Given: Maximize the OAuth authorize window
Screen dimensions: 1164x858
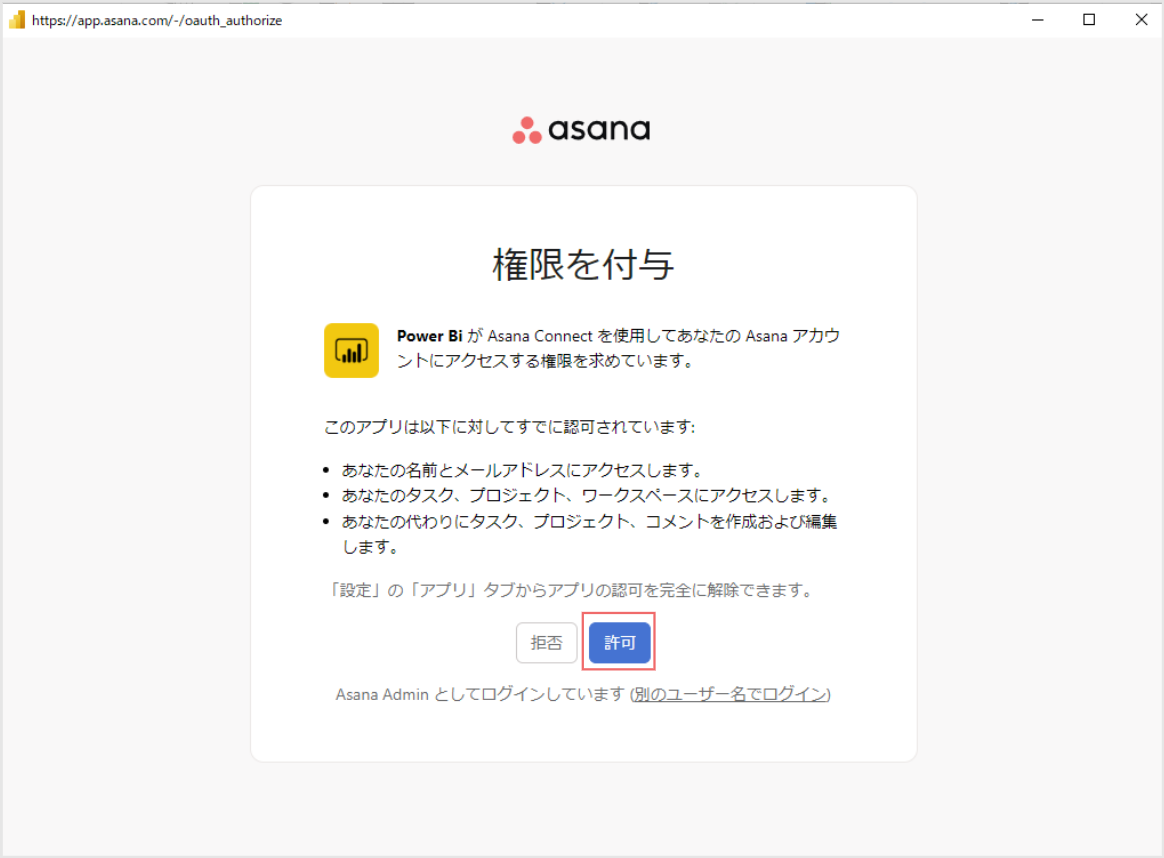Looking at the screenshot, I should [x=1089, y=20].
